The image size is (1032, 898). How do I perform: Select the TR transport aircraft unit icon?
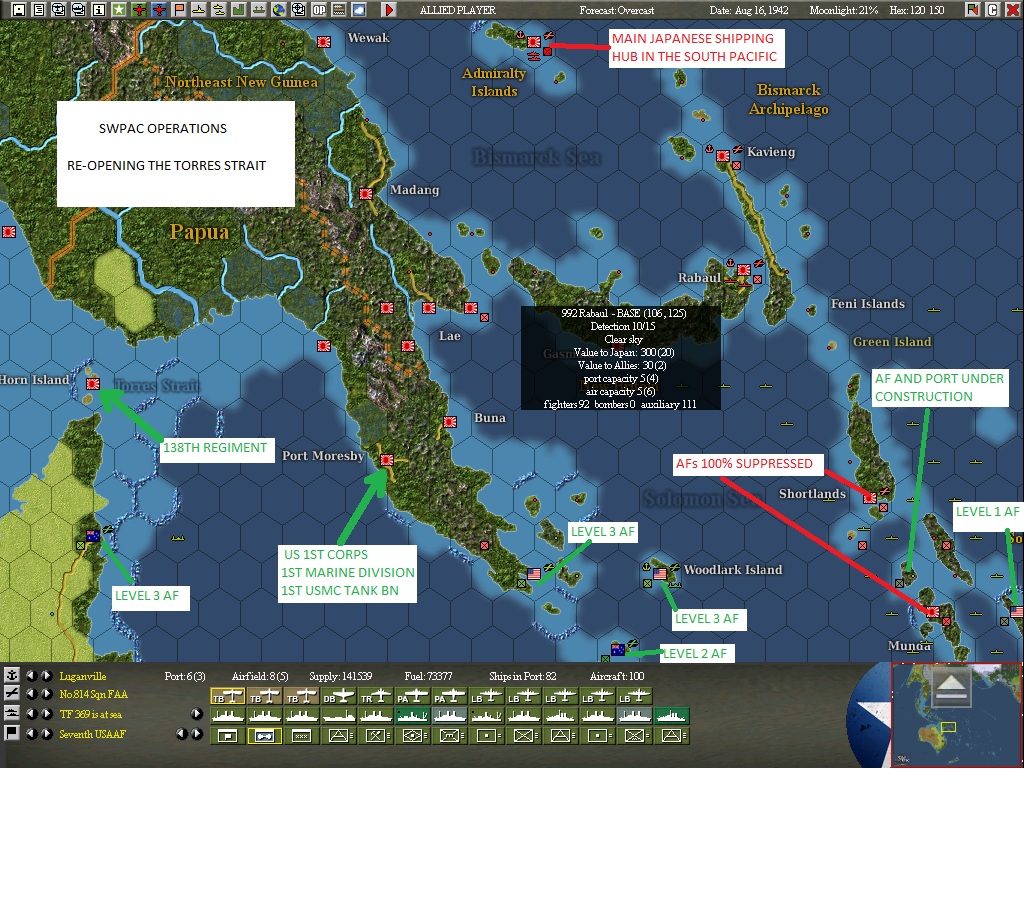coord(375,697)
